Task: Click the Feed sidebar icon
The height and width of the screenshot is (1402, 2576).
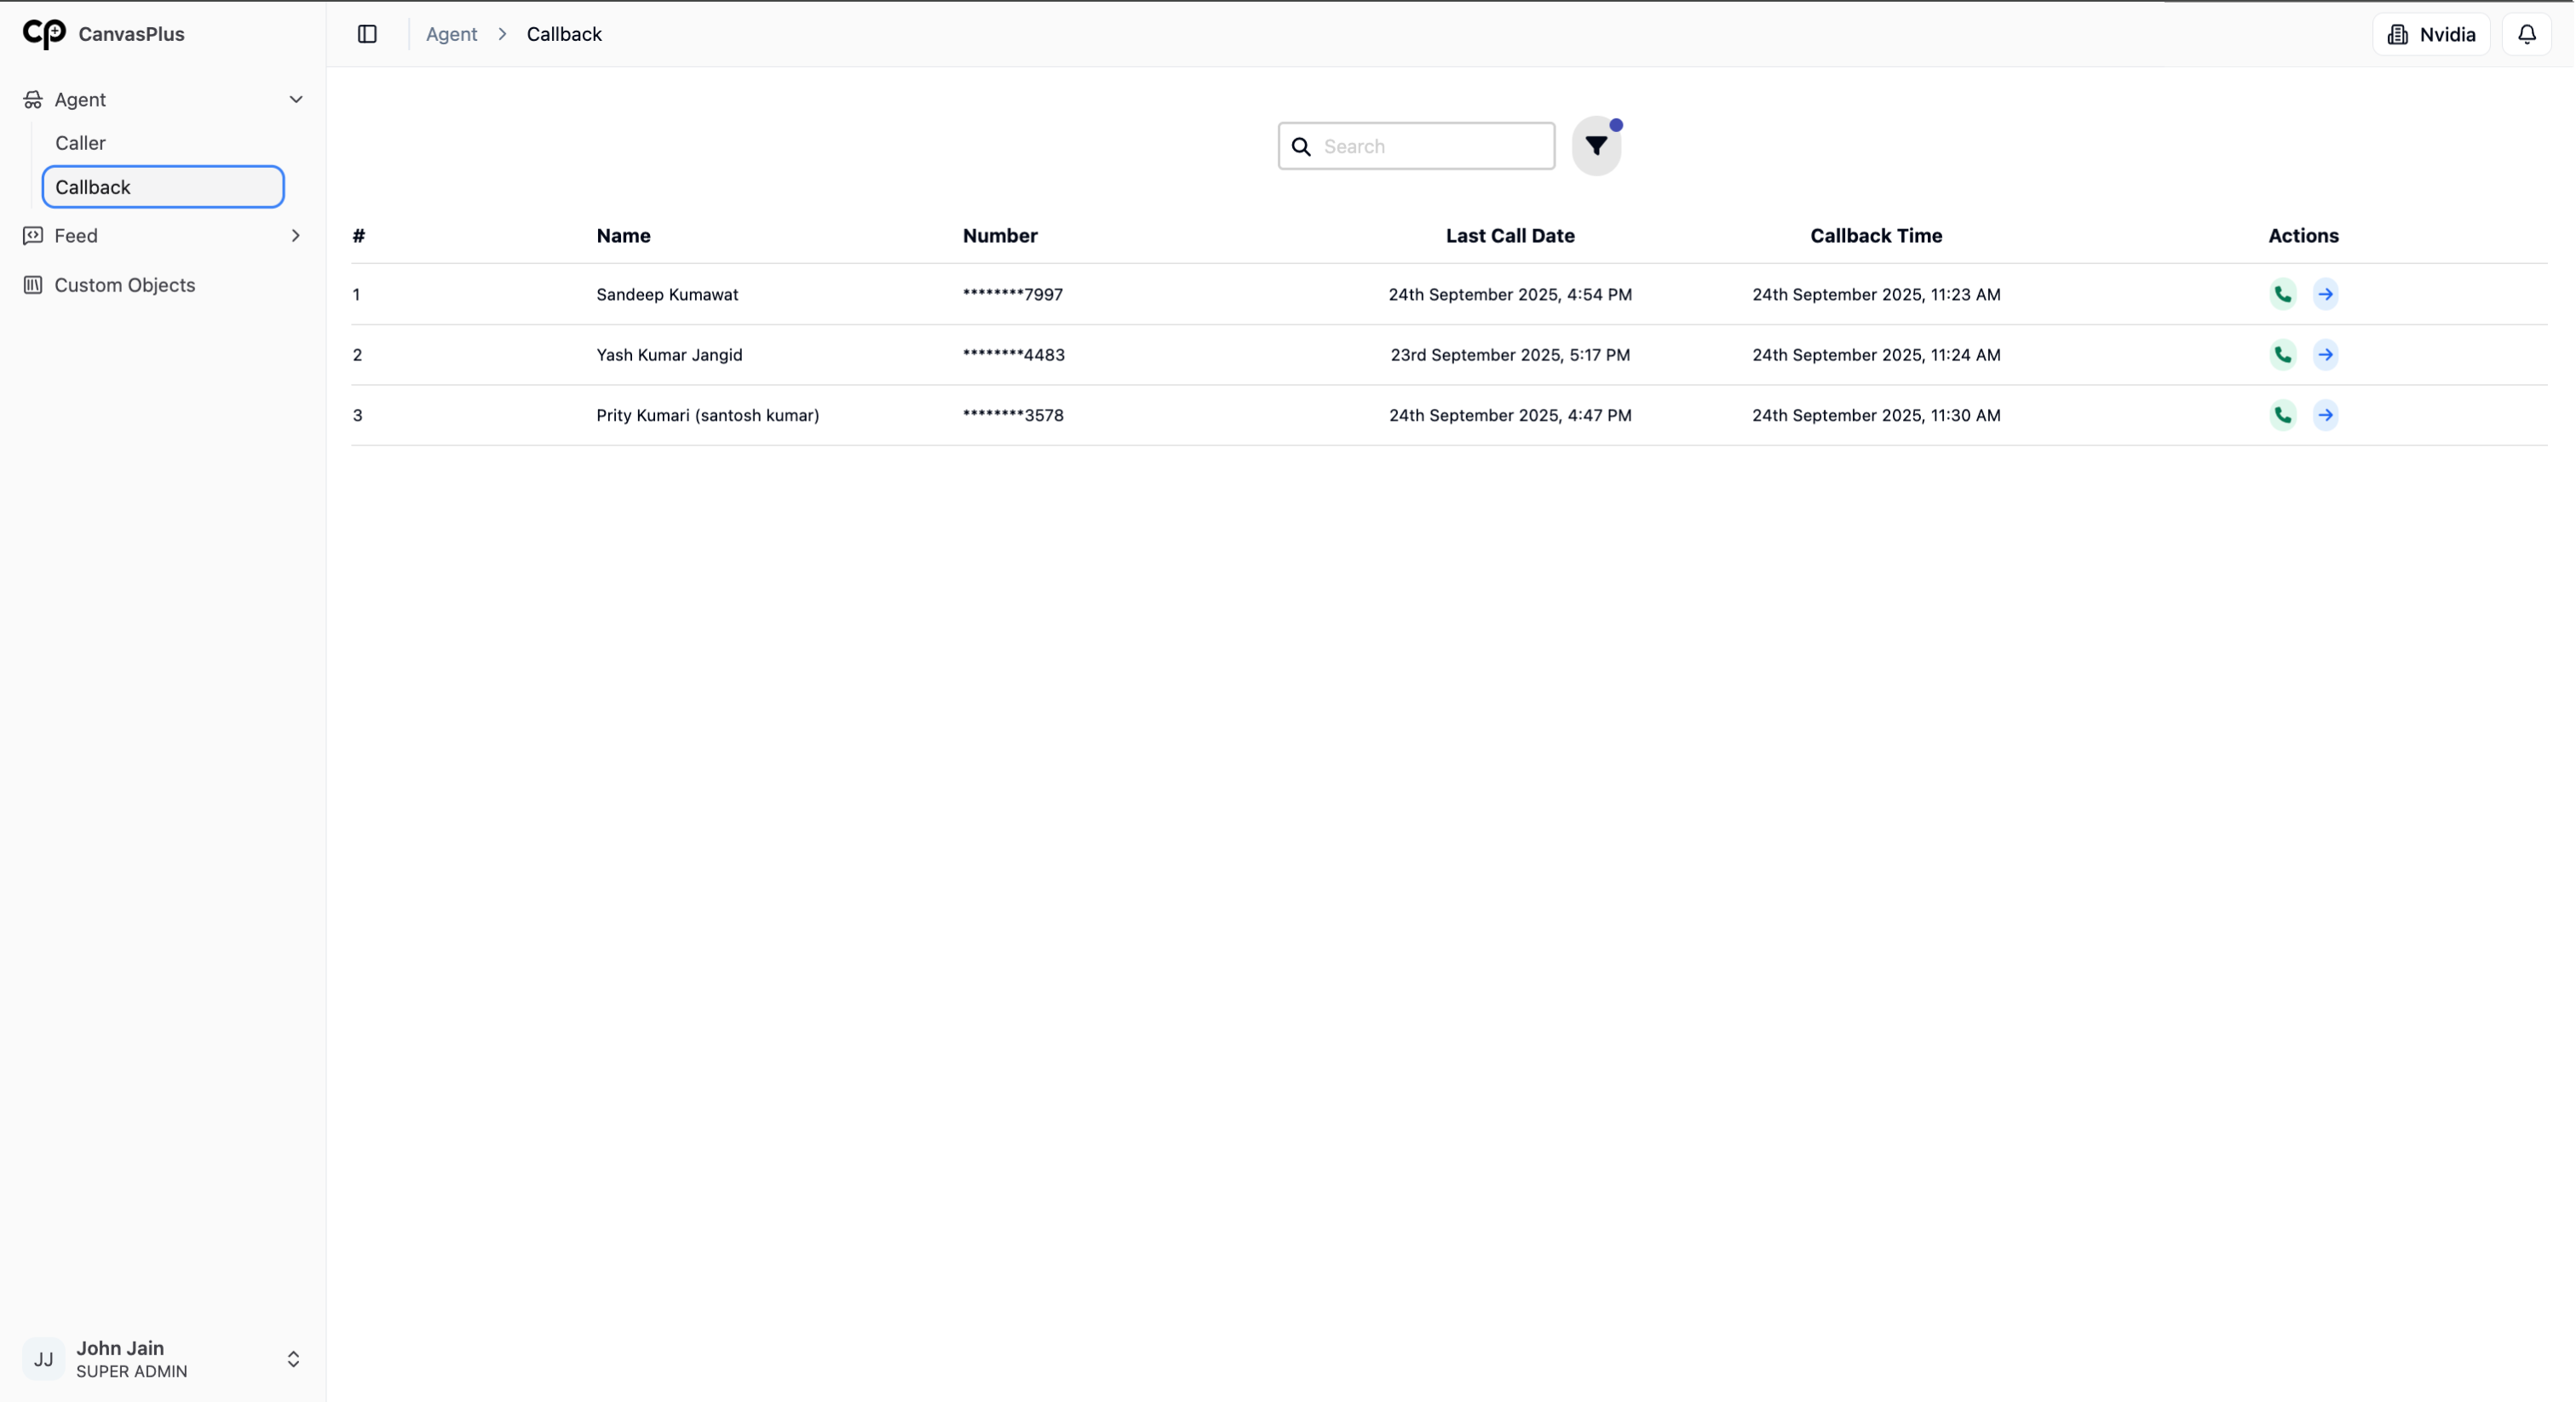Action: [33, 236]
